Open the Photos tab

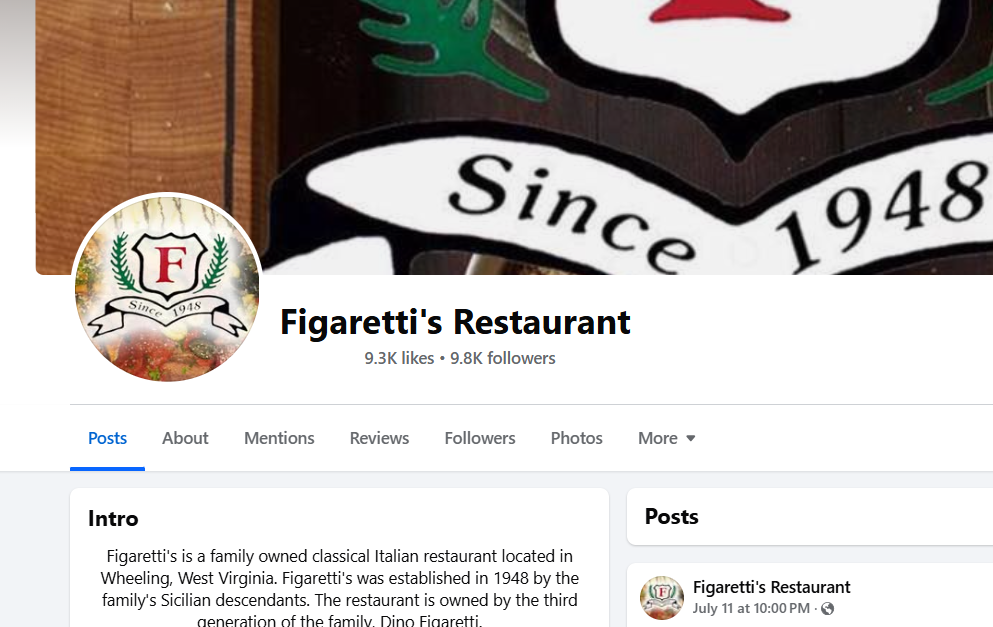click(x=576, y=438)
